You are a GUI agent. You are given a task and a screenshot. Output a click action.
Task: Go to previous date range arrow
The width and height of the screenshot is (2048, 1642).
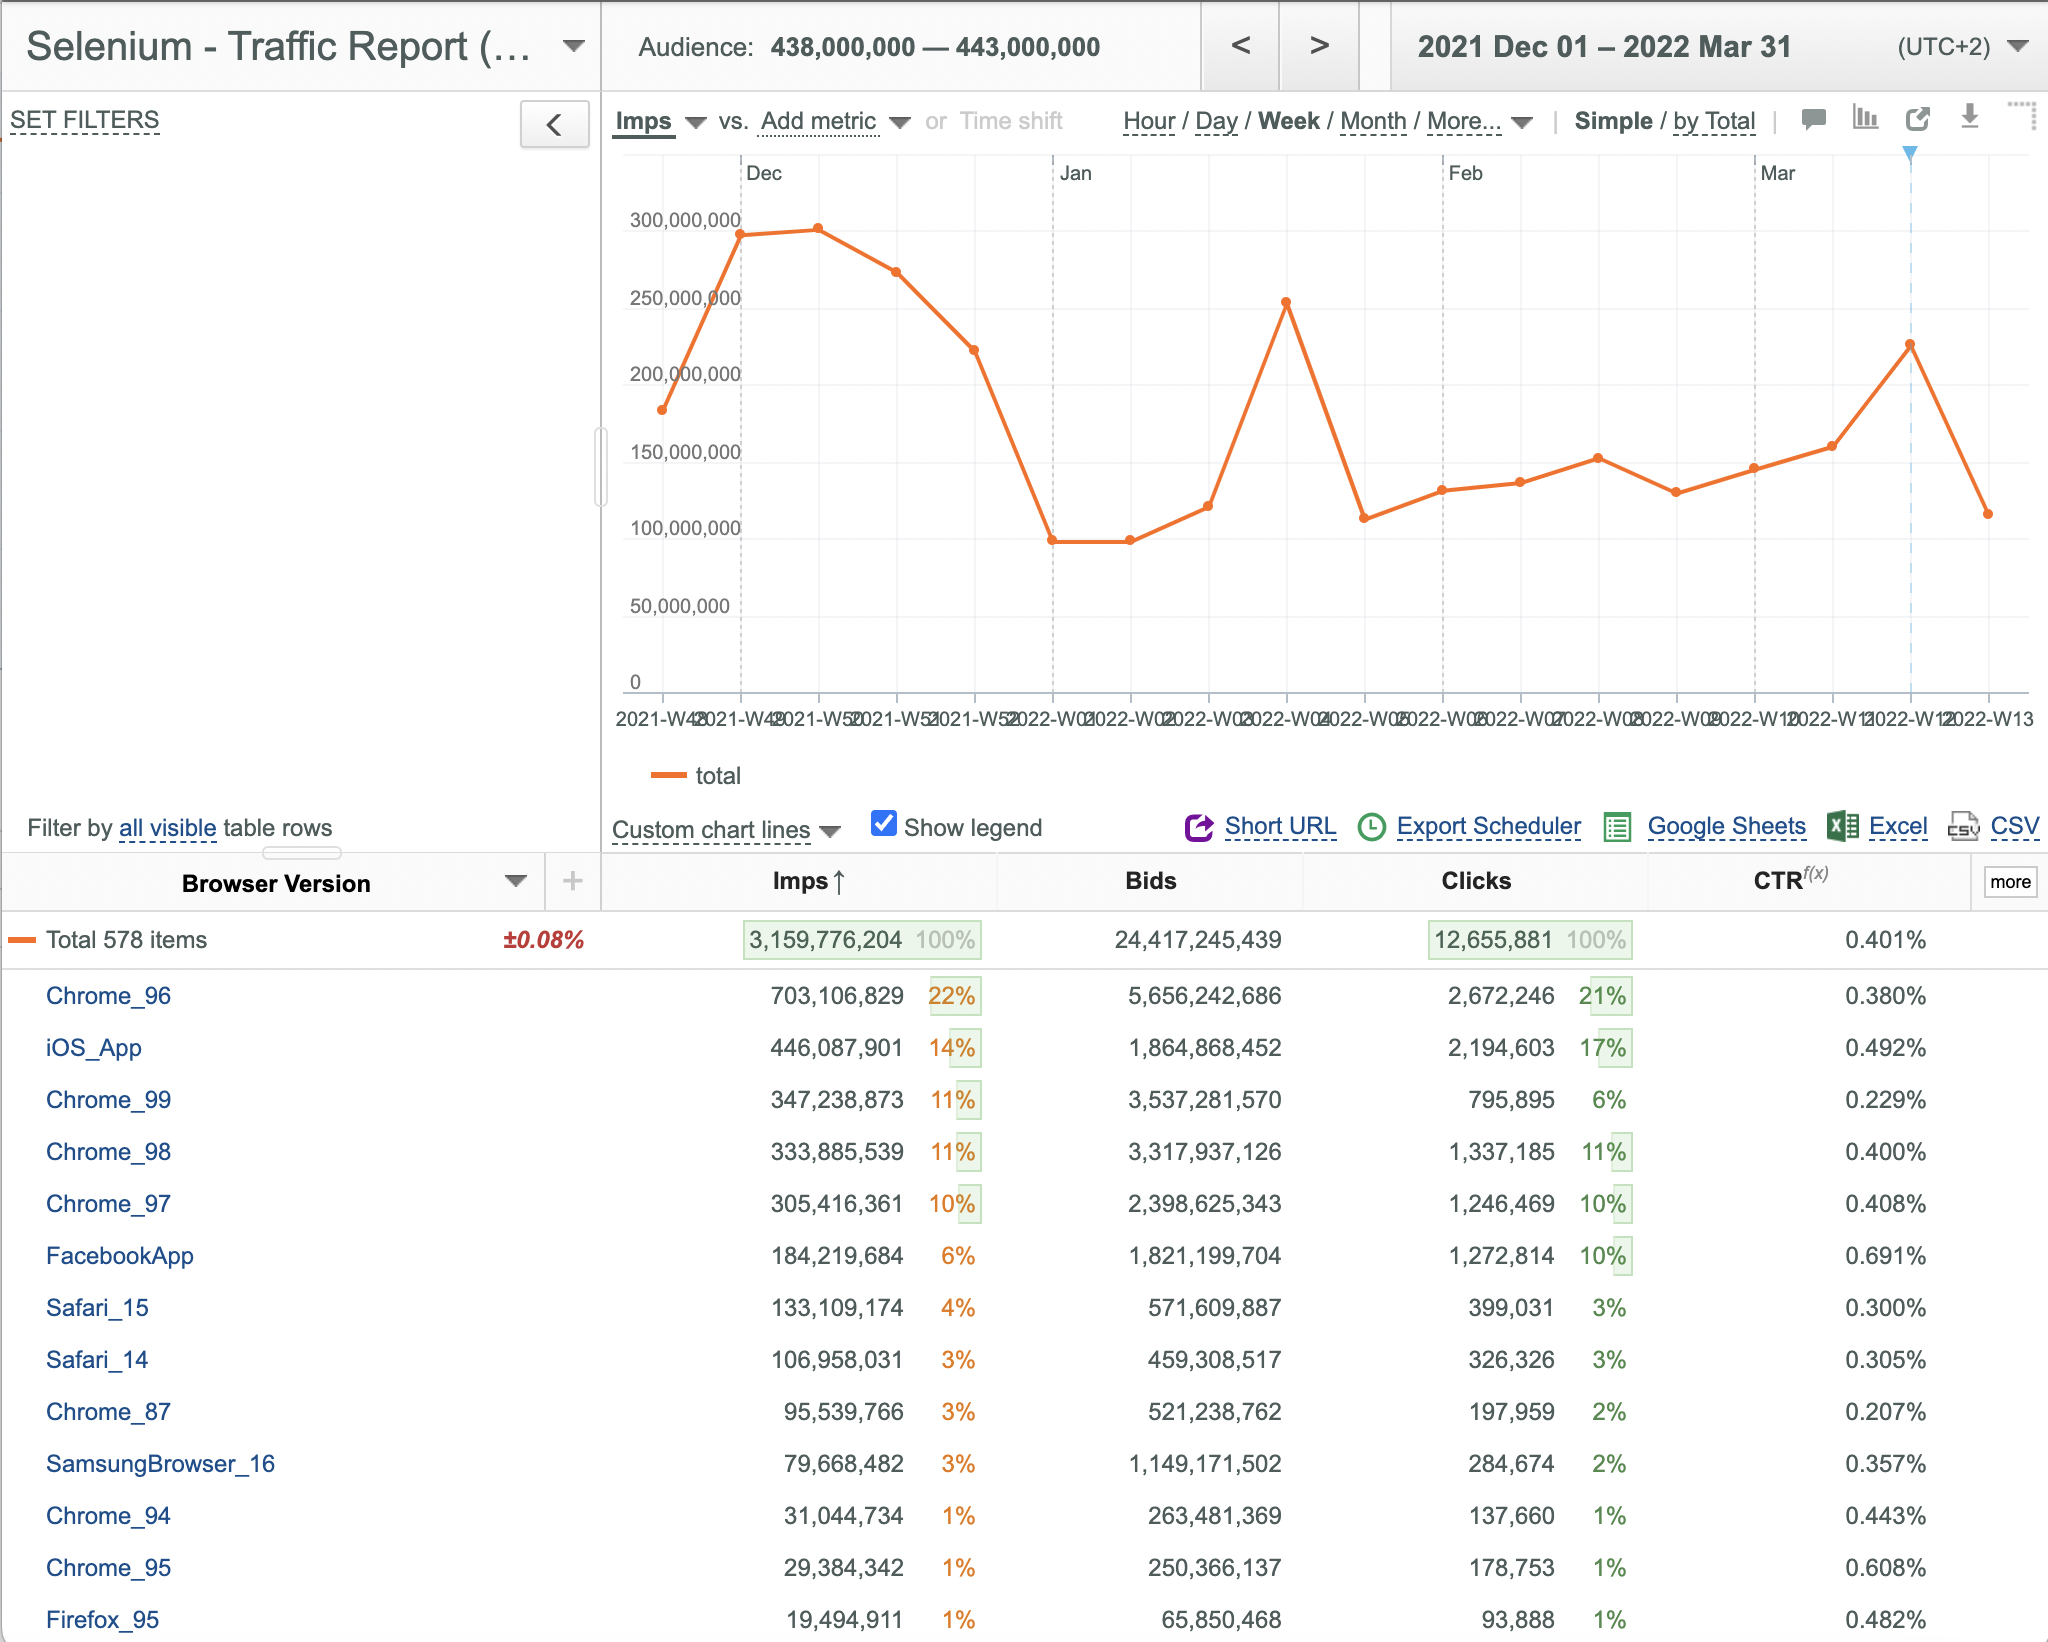tap(1240, 46)
